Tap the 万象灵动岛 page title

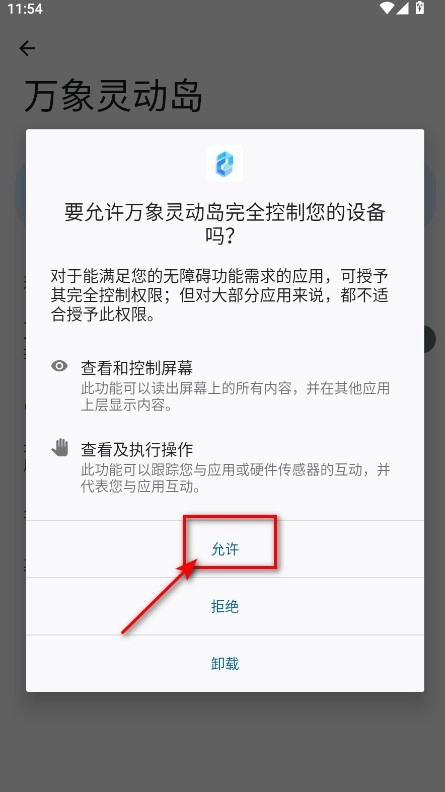[x=114, y=95]
